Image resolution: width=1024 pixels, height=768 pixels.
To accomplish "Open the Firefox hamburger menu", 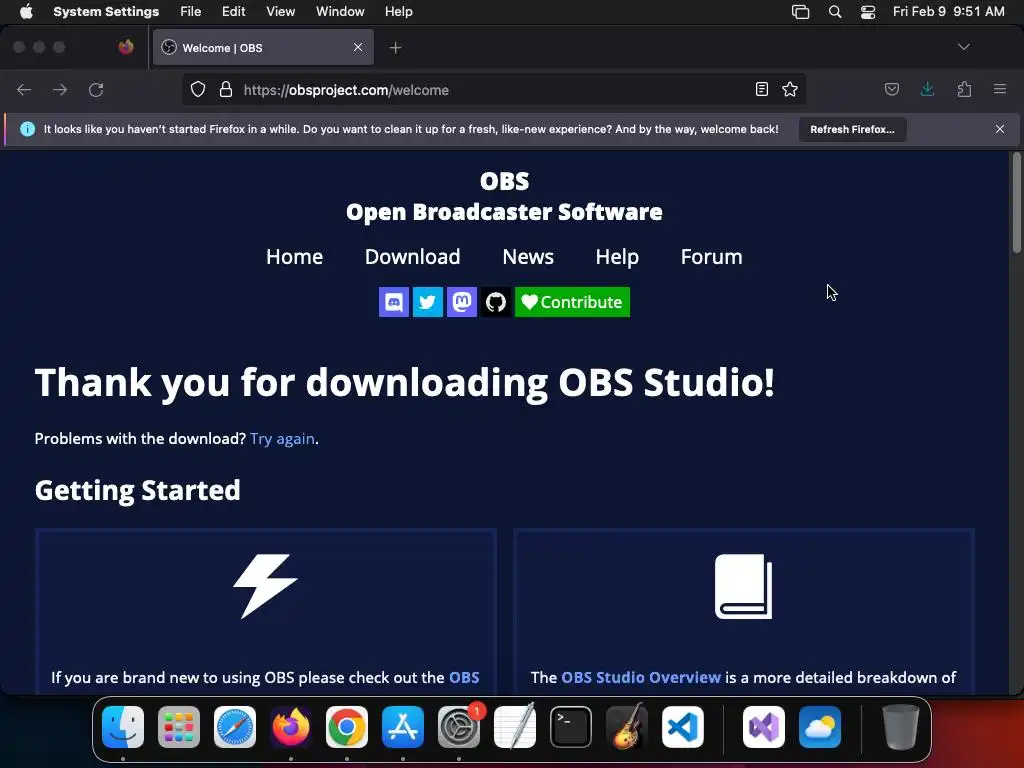I will pyautogui.click(x=1000, y=89).
